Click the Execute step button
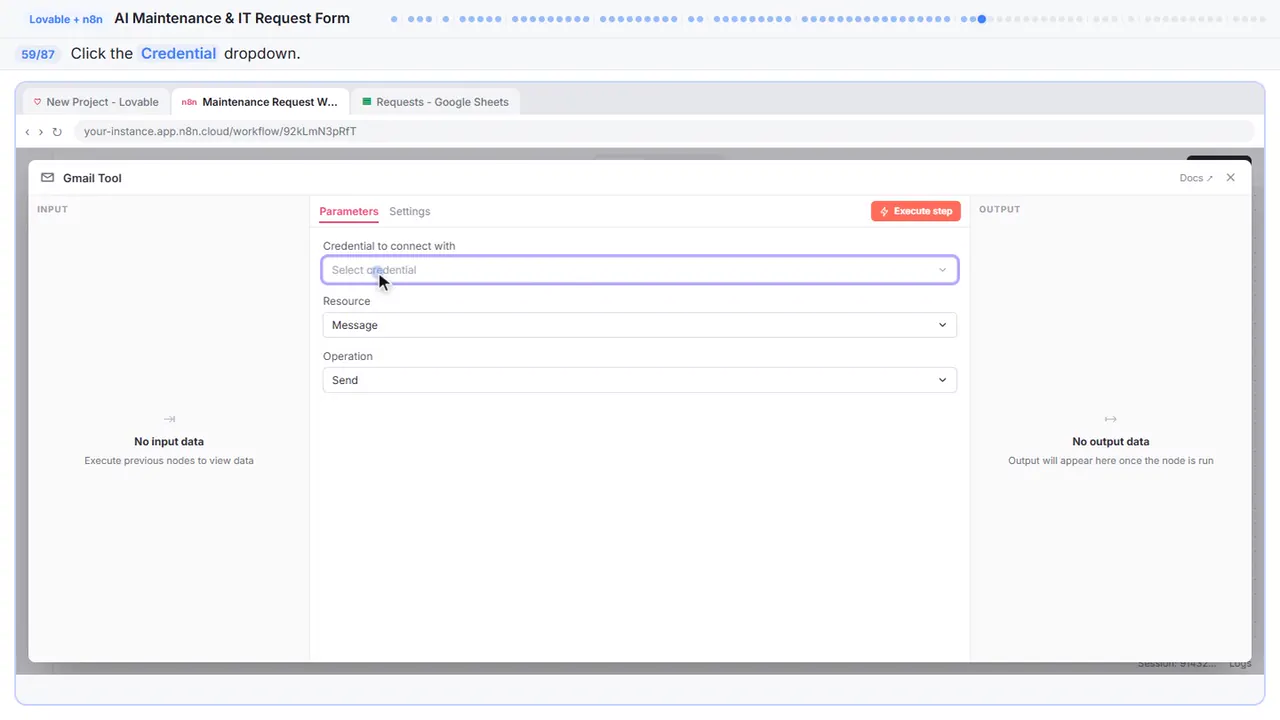This screenshot has height=720, width=1280. tap(916, 211)
